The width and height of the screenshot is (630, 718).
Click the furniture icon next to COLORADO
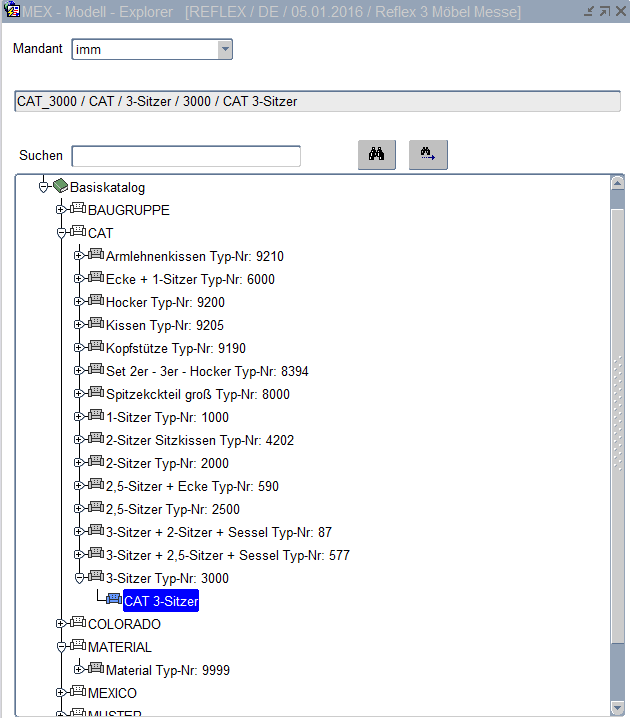tap(78, 624)
